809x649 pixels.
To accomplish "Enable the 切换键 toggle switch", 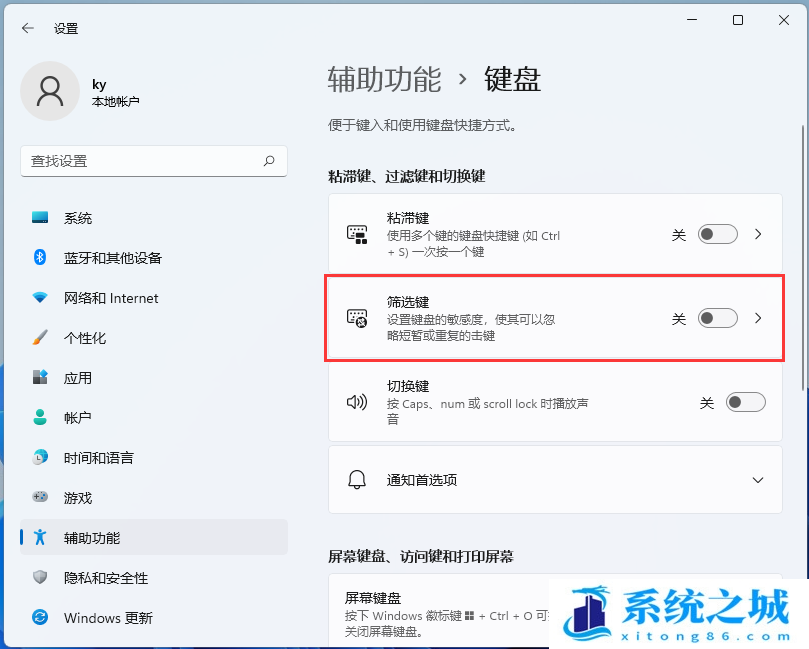I will (x=746, y=402).
